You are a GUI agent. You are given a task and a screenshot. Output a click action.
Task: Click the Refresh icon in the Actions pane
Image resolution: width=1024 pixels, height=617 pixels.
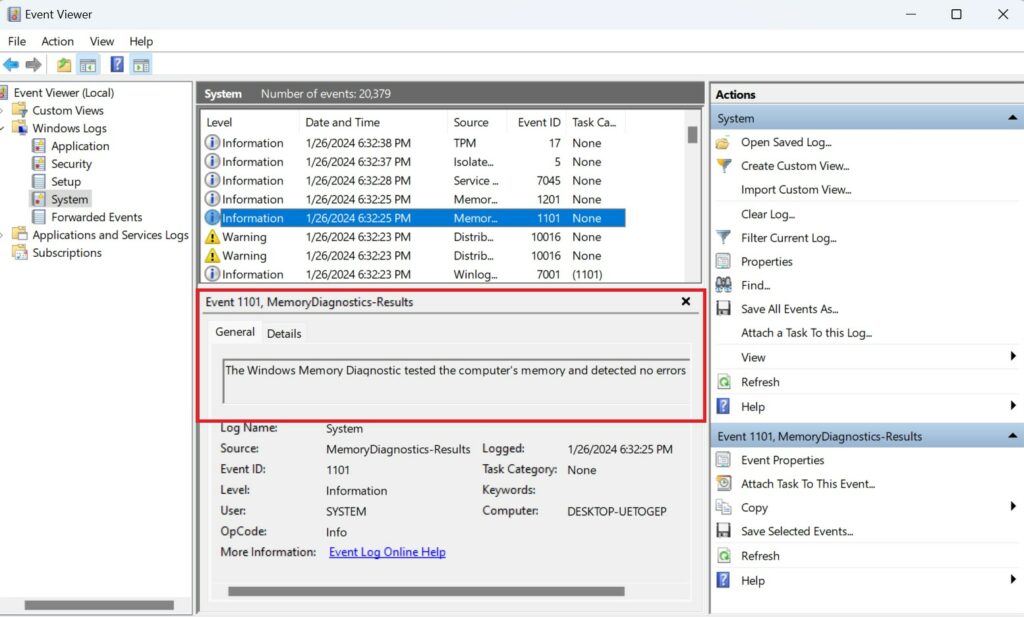pyautogui.click(x=723, y=381)
